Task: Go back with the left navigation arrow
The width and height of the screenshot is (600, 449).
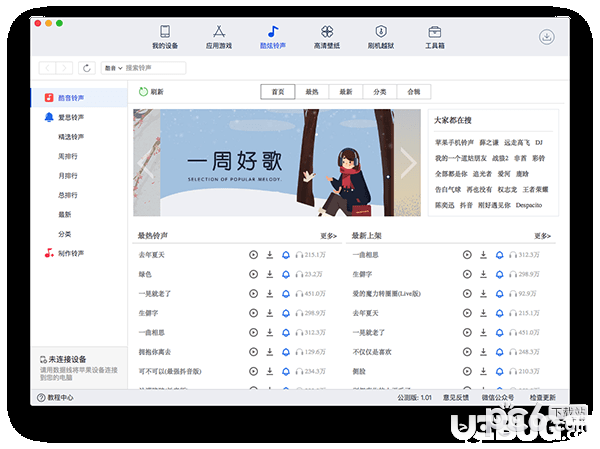Action: tap(47, 68)
